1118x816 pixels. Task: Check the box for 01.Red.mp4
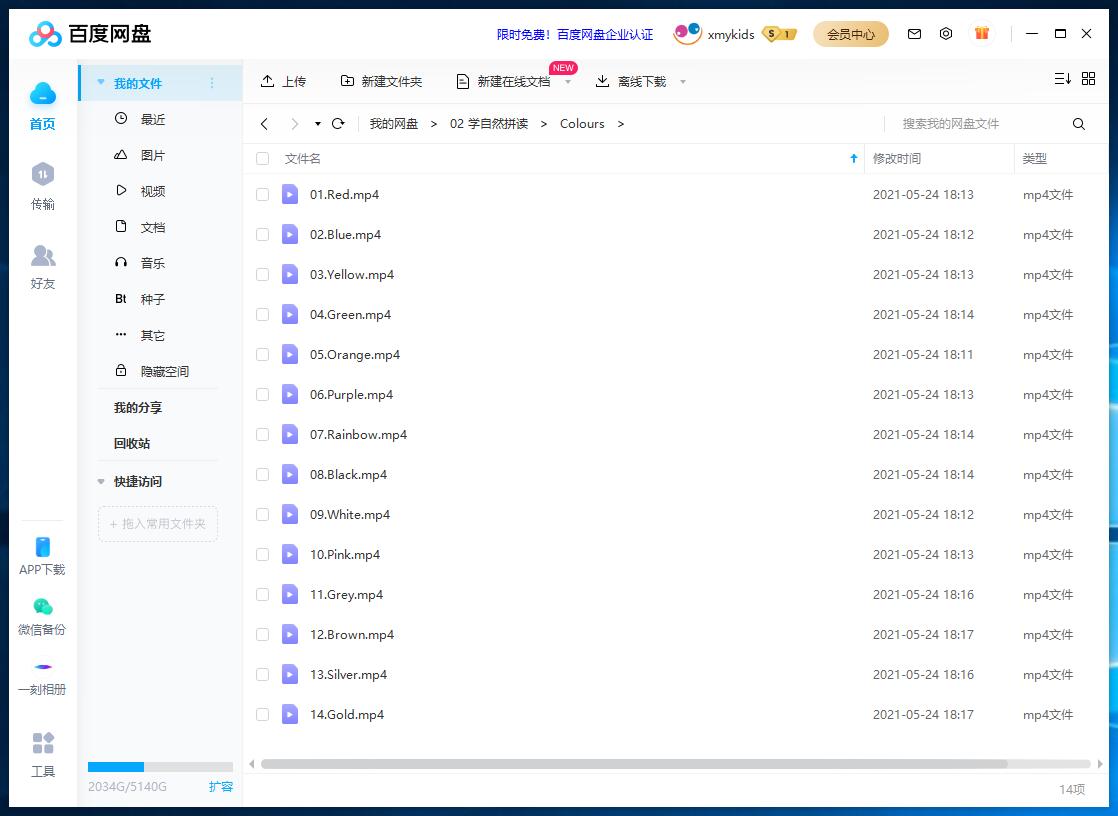(263, 195)
